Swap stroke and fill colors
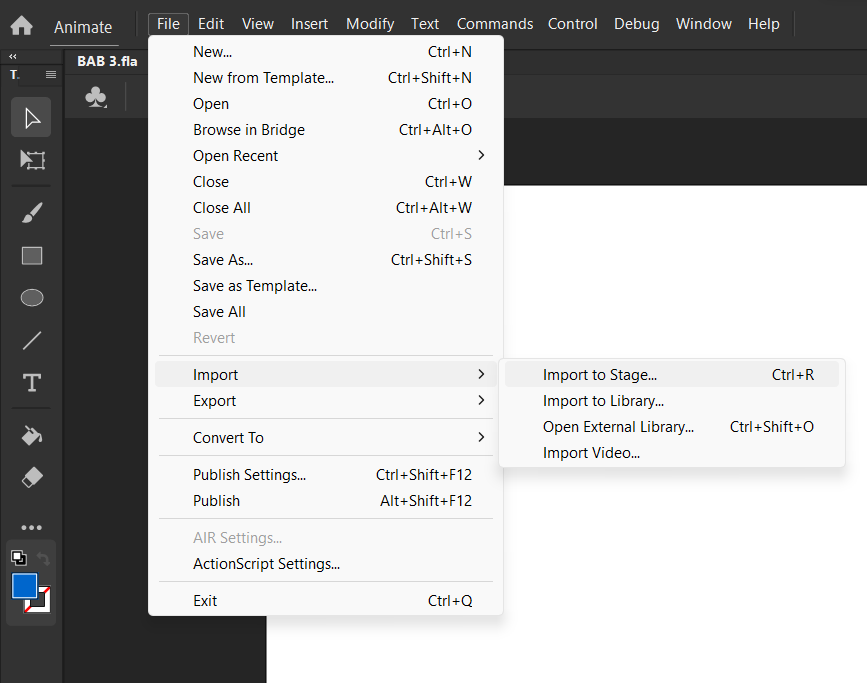Image resolution: width=867 pixels, height=683 pixels. [43, 559]
